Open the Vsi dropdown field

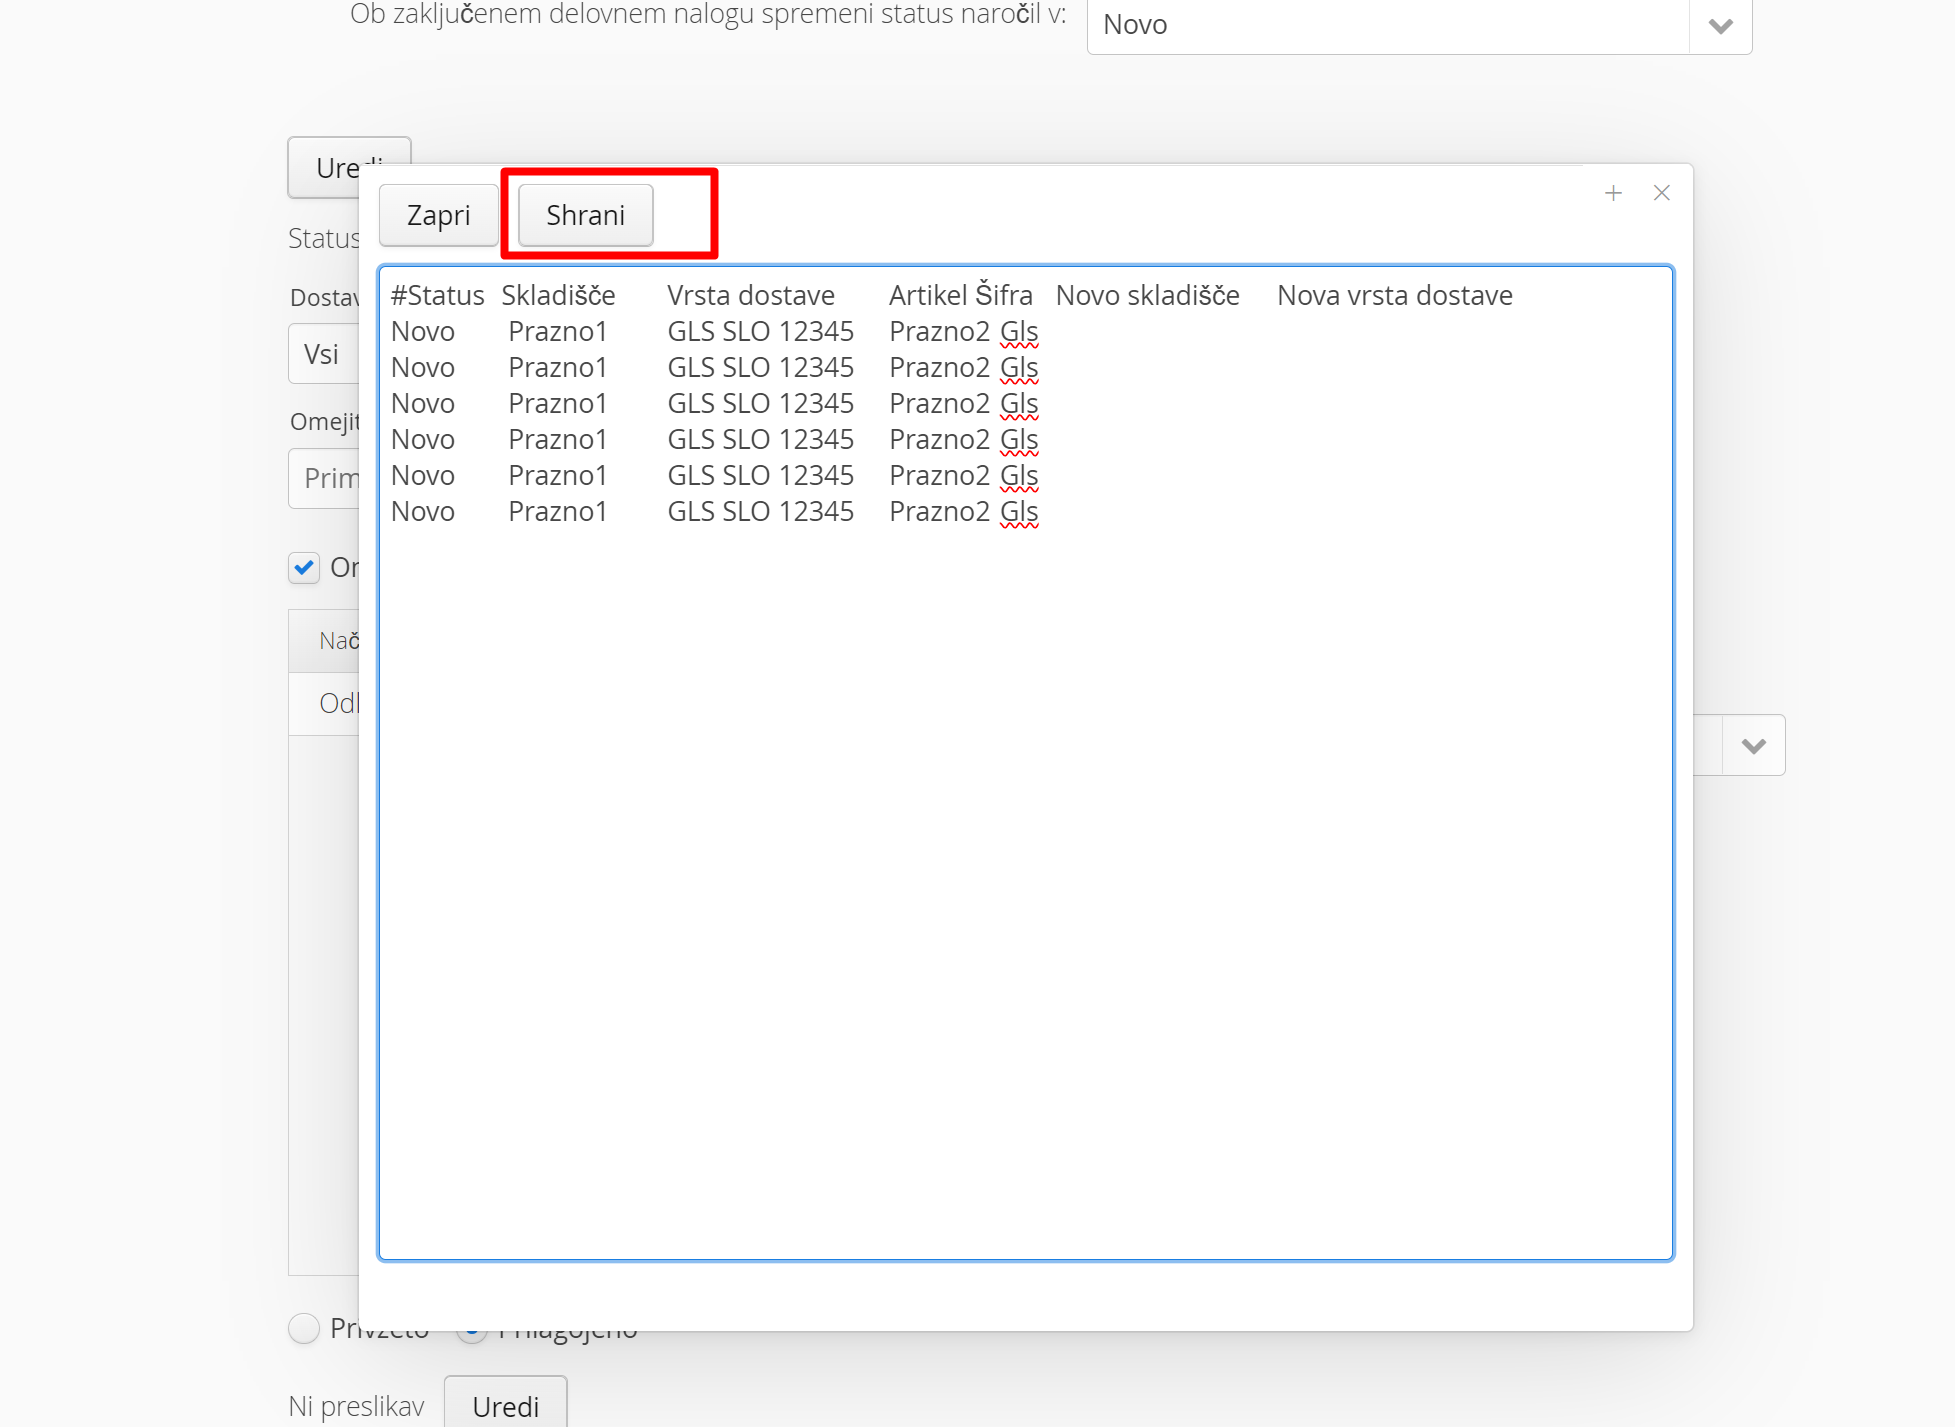tap(323, 354)
